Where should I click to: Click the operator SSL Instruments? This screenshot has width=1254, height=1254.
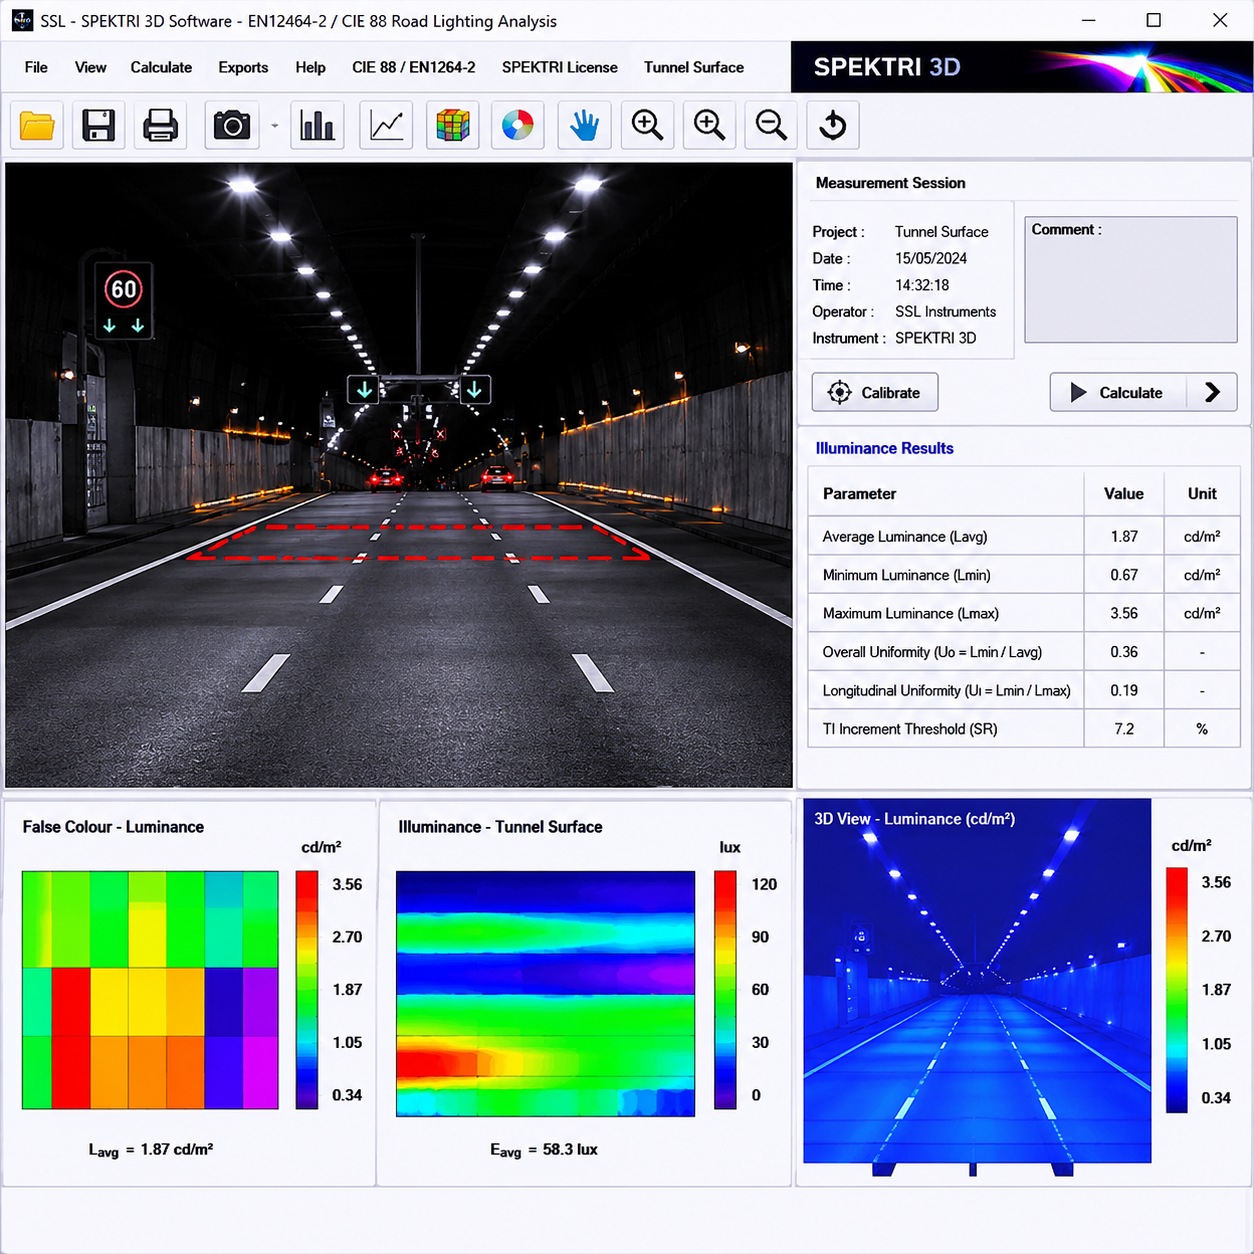[x=945, y=311]
